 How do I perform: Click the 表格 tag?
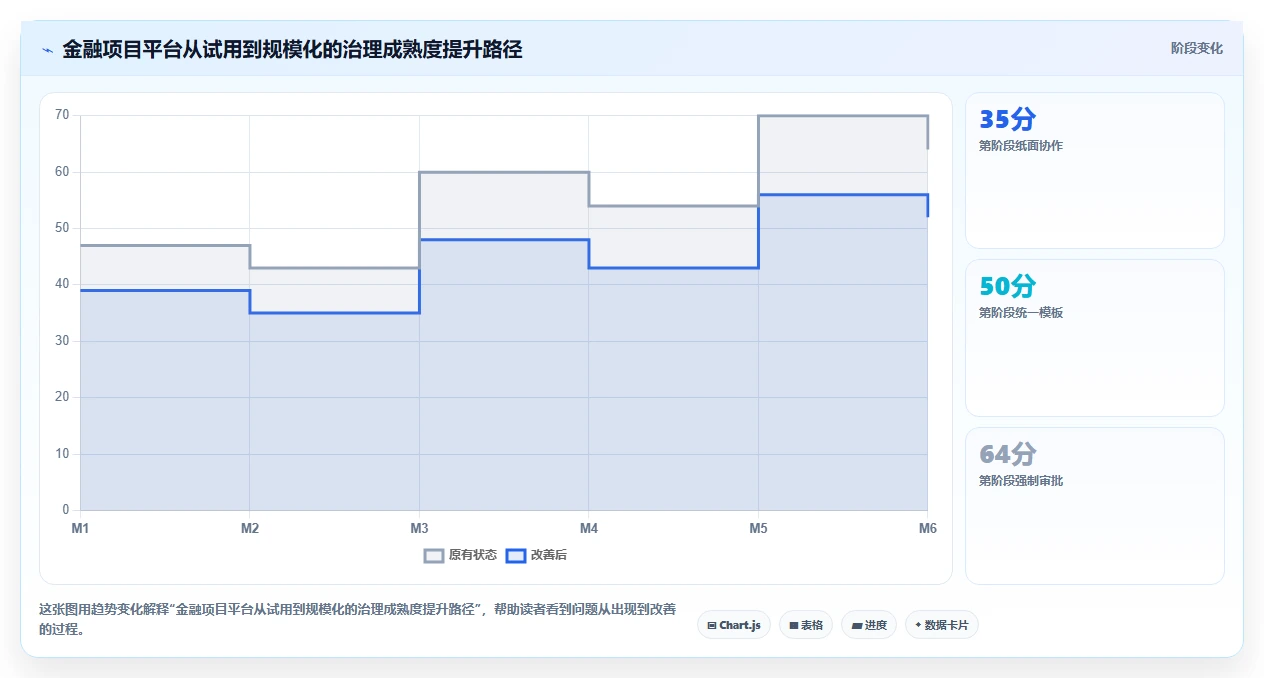806,625
